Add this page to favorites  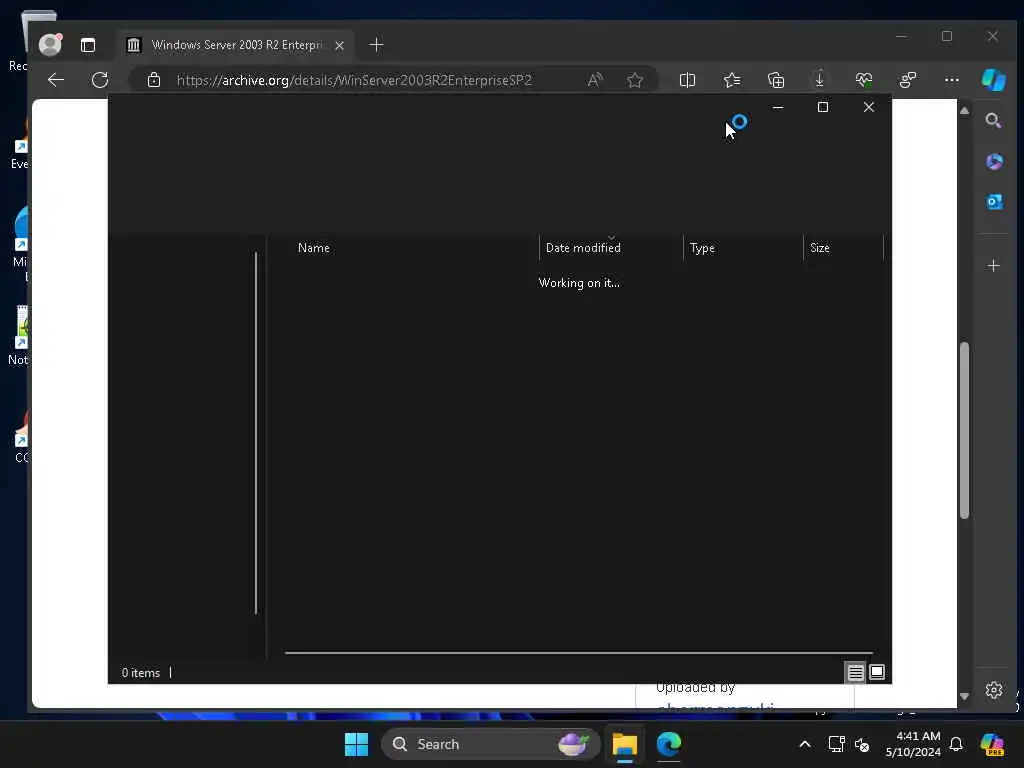point(635,80)
